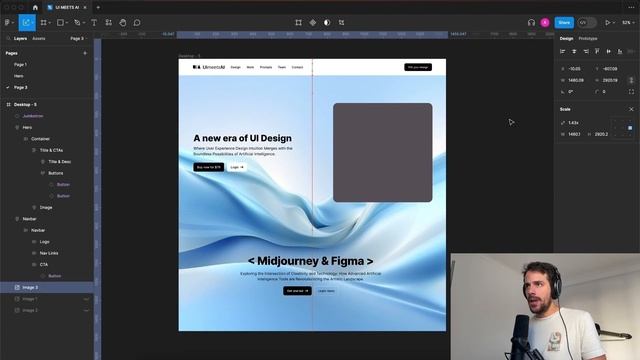This screenshot has width=640, height=360.
Task: Open the Figma main menu icon
Action: (7, 23)
